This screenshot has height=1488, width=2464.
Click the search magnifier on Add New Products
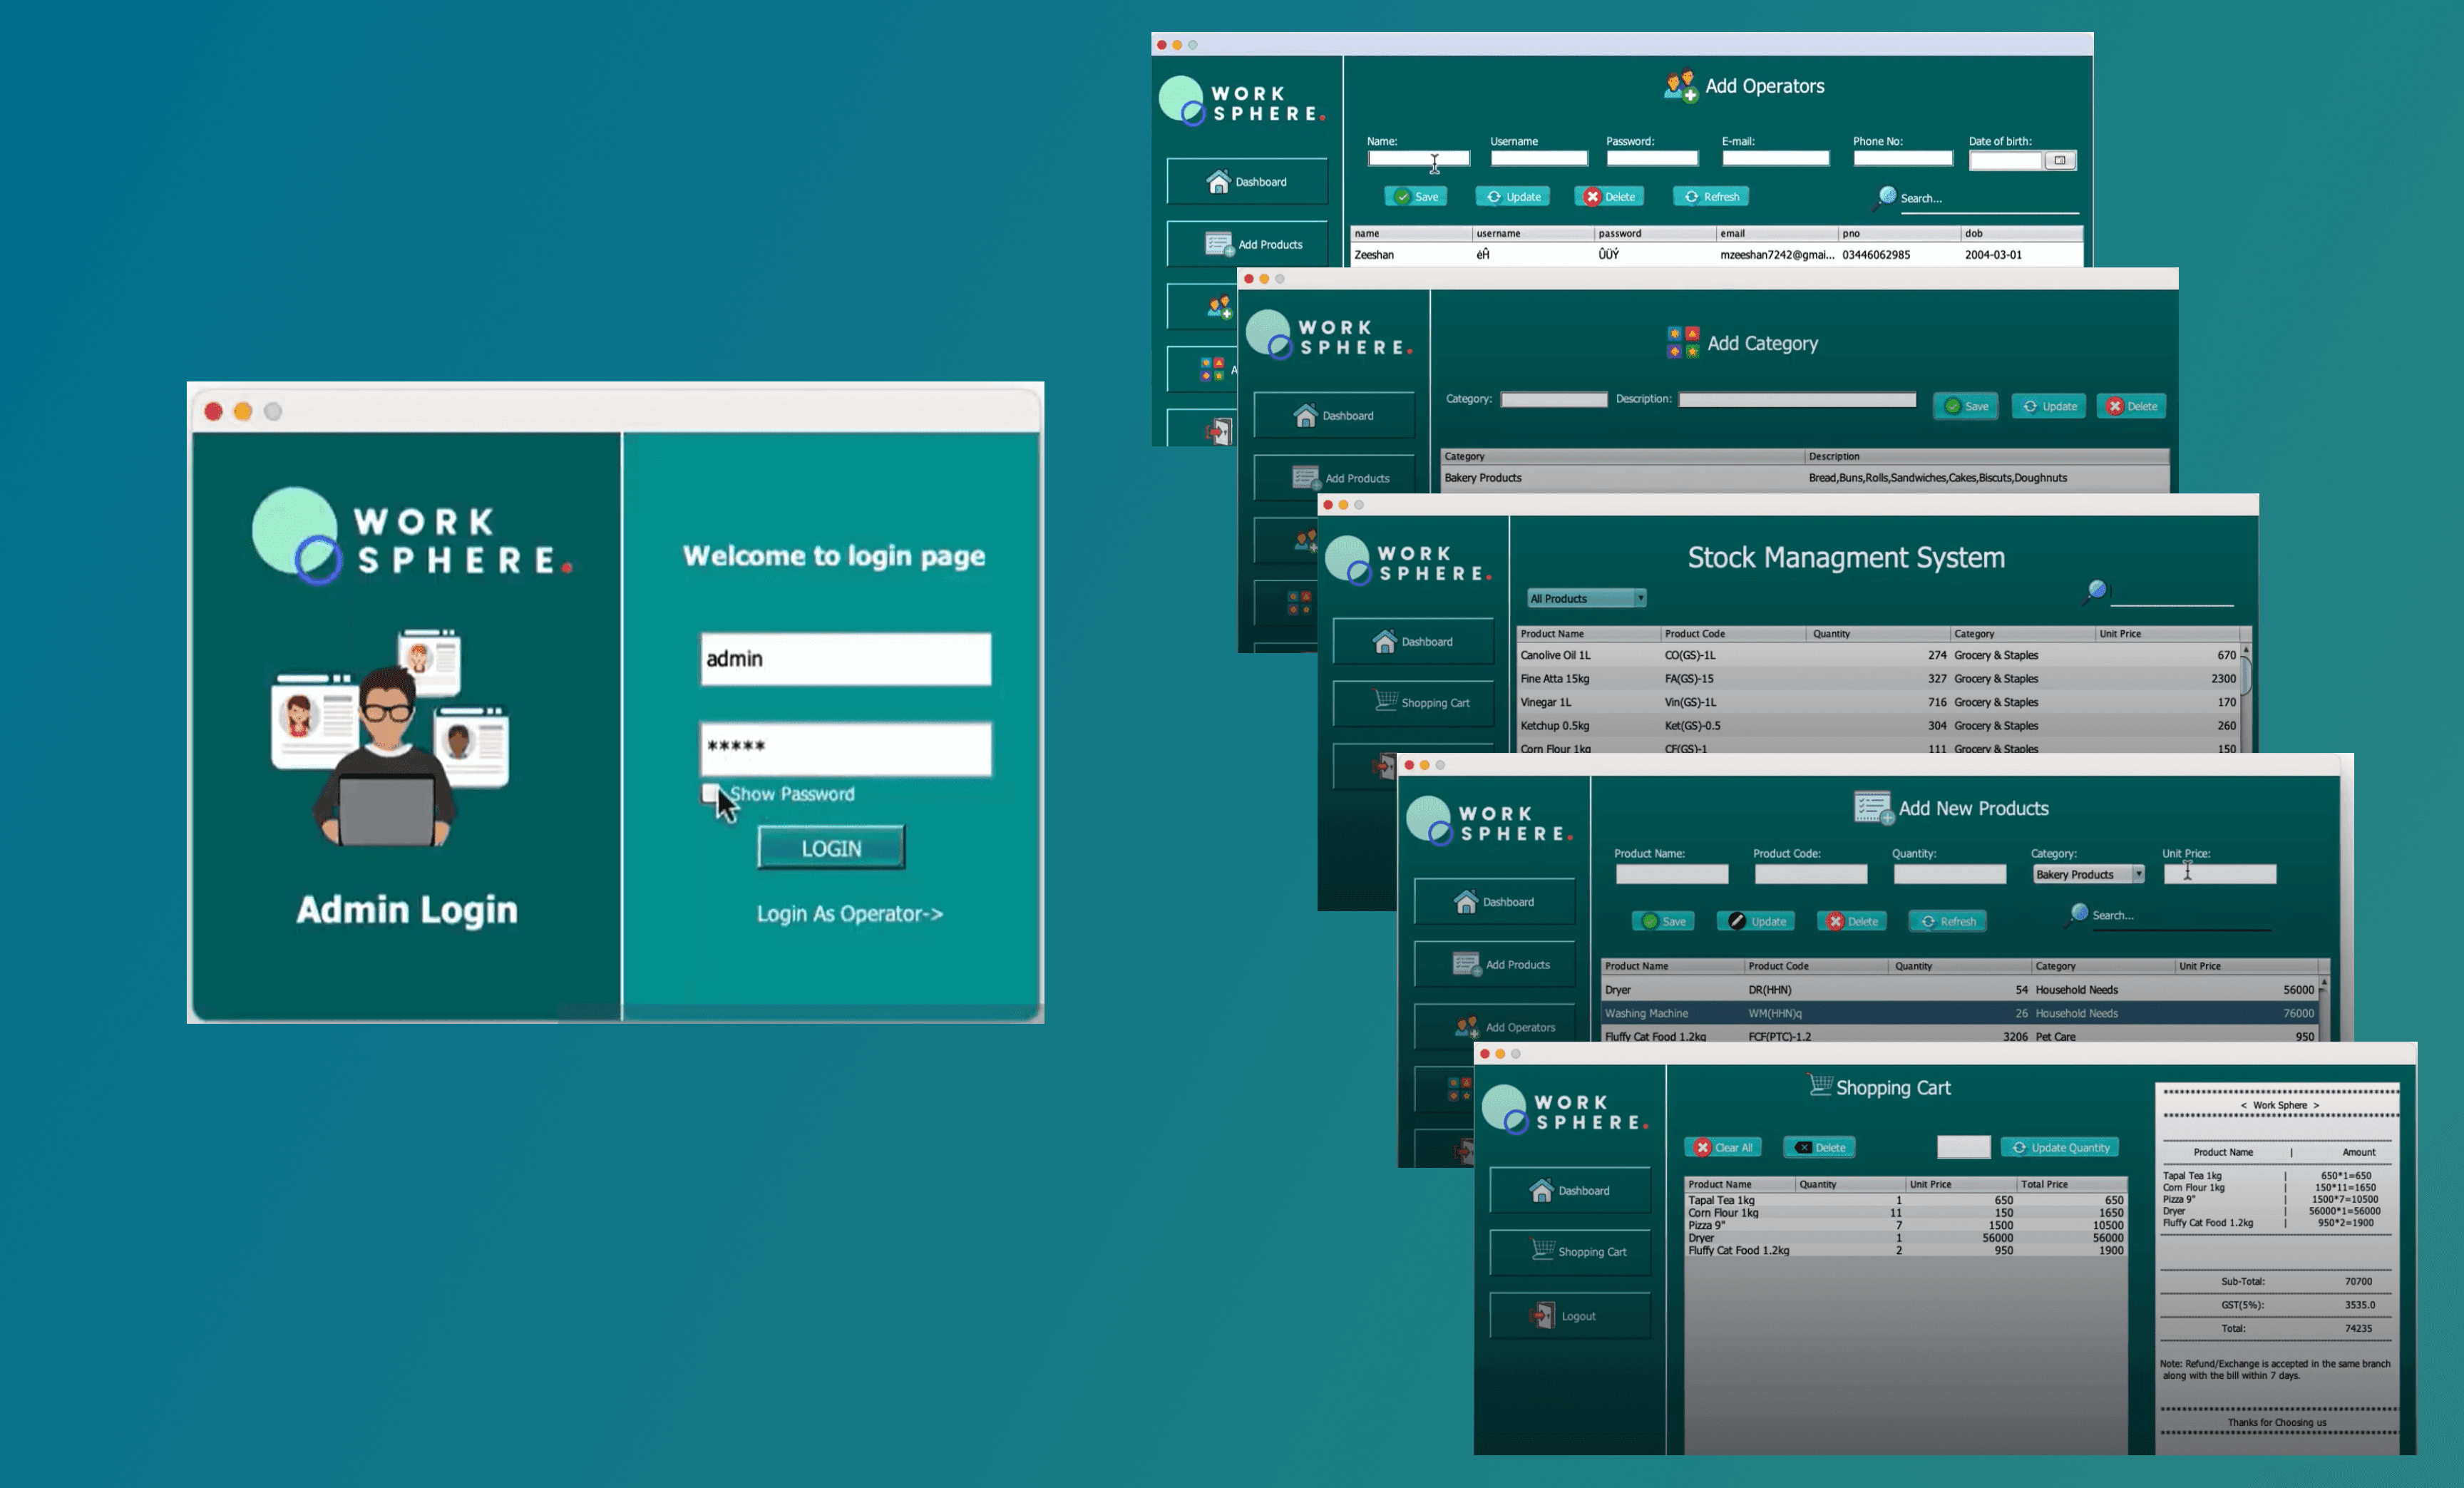coord(2080,913)
